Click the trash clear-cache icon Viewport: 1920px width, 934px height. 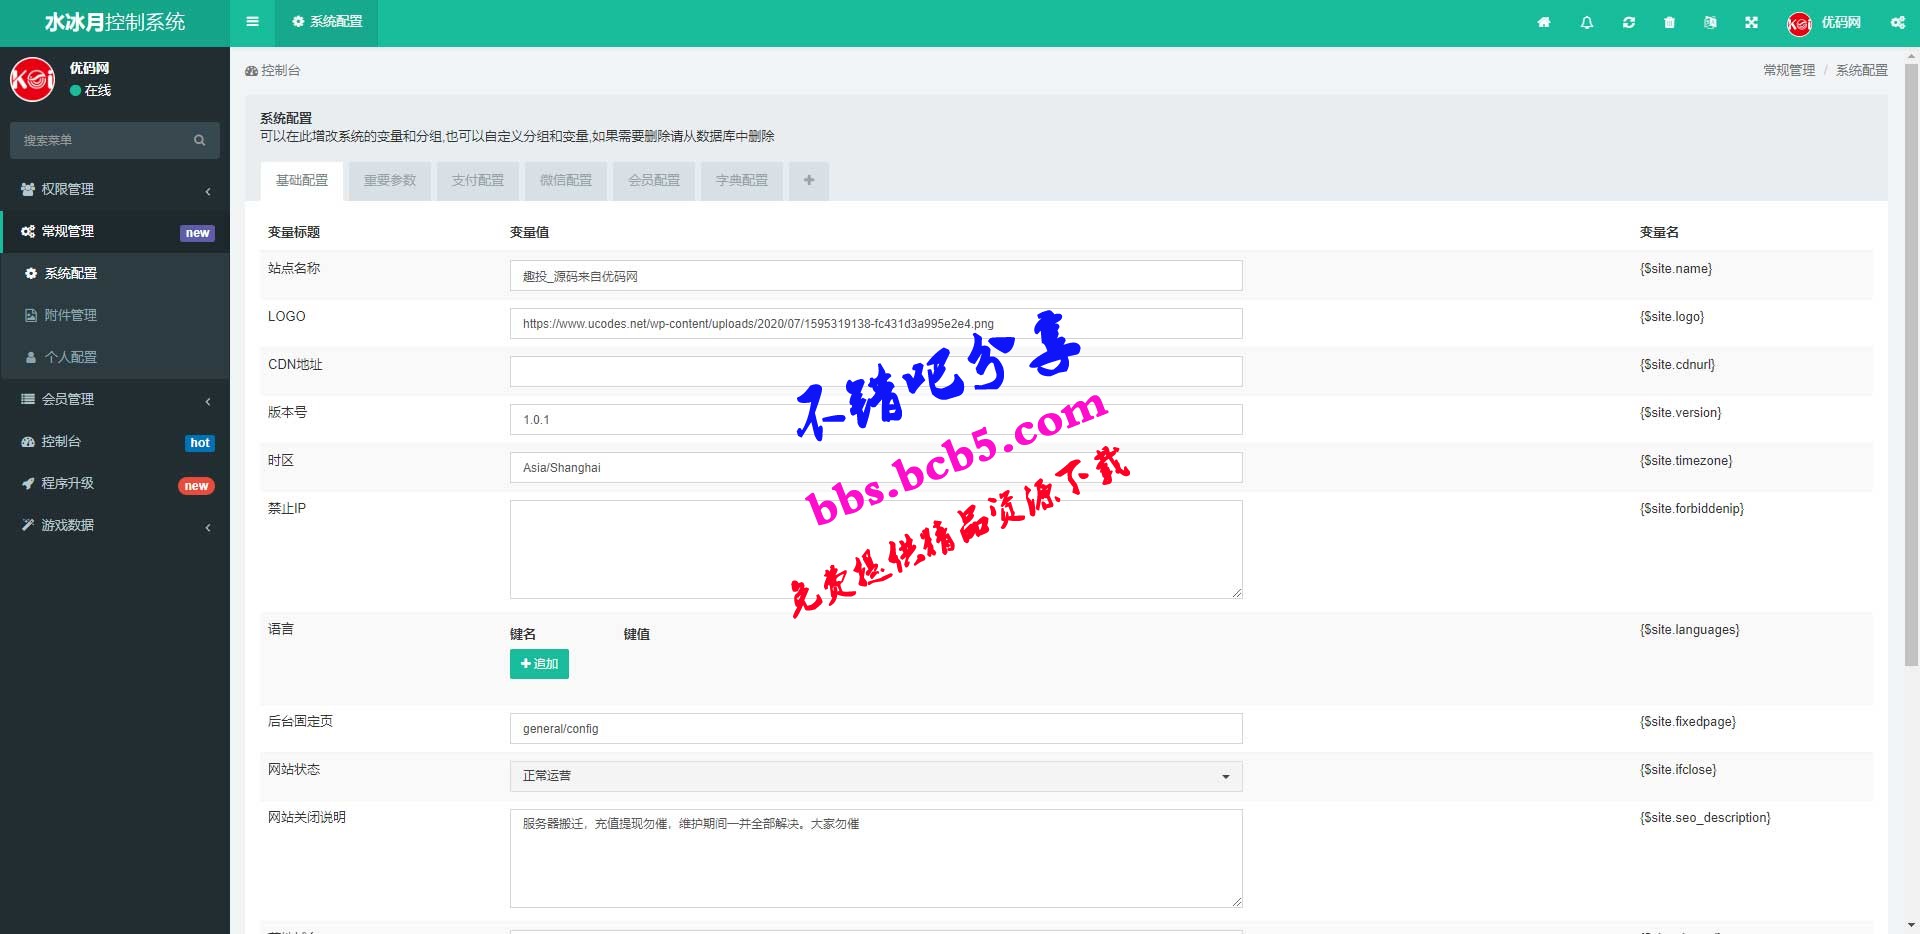pos(1670,22)
